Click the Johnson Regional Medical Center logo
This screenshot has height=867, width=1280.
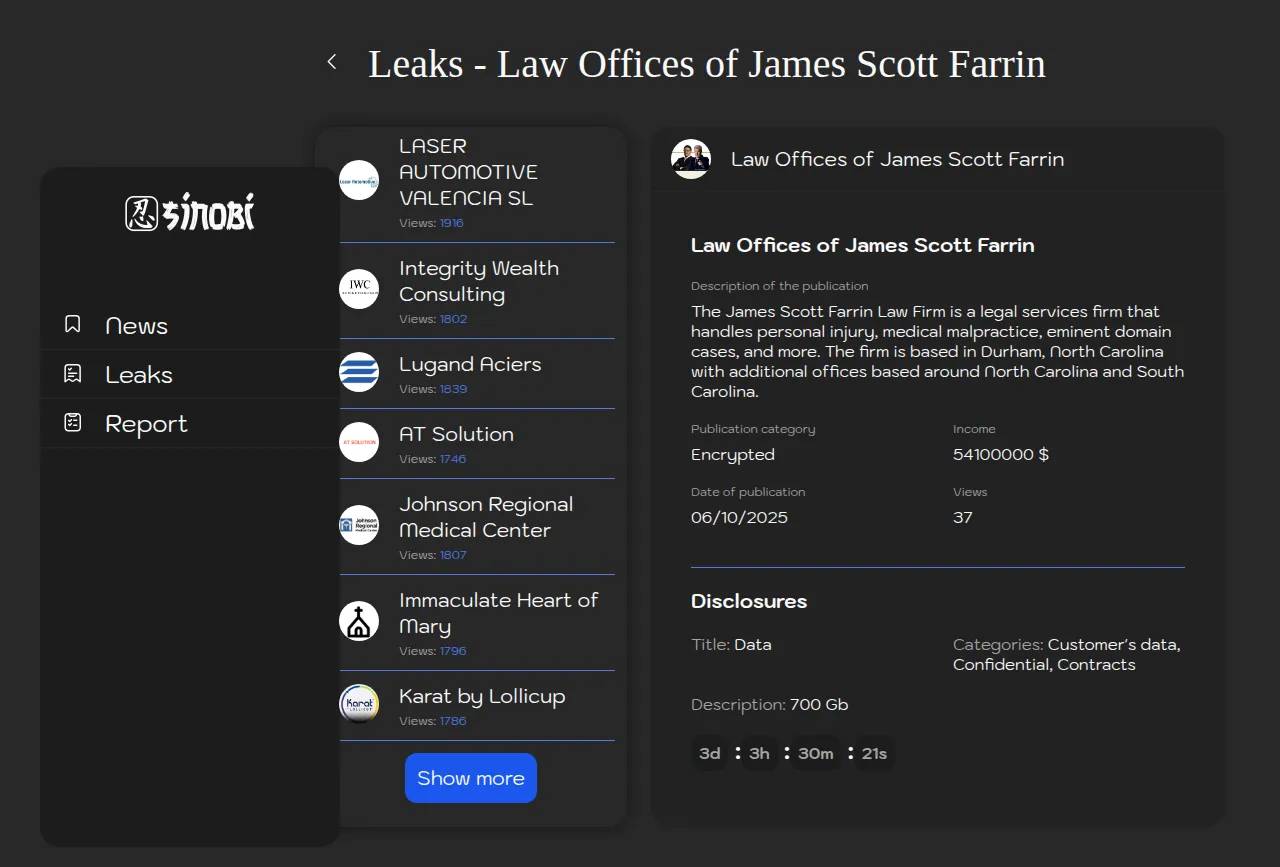(359, 525)
